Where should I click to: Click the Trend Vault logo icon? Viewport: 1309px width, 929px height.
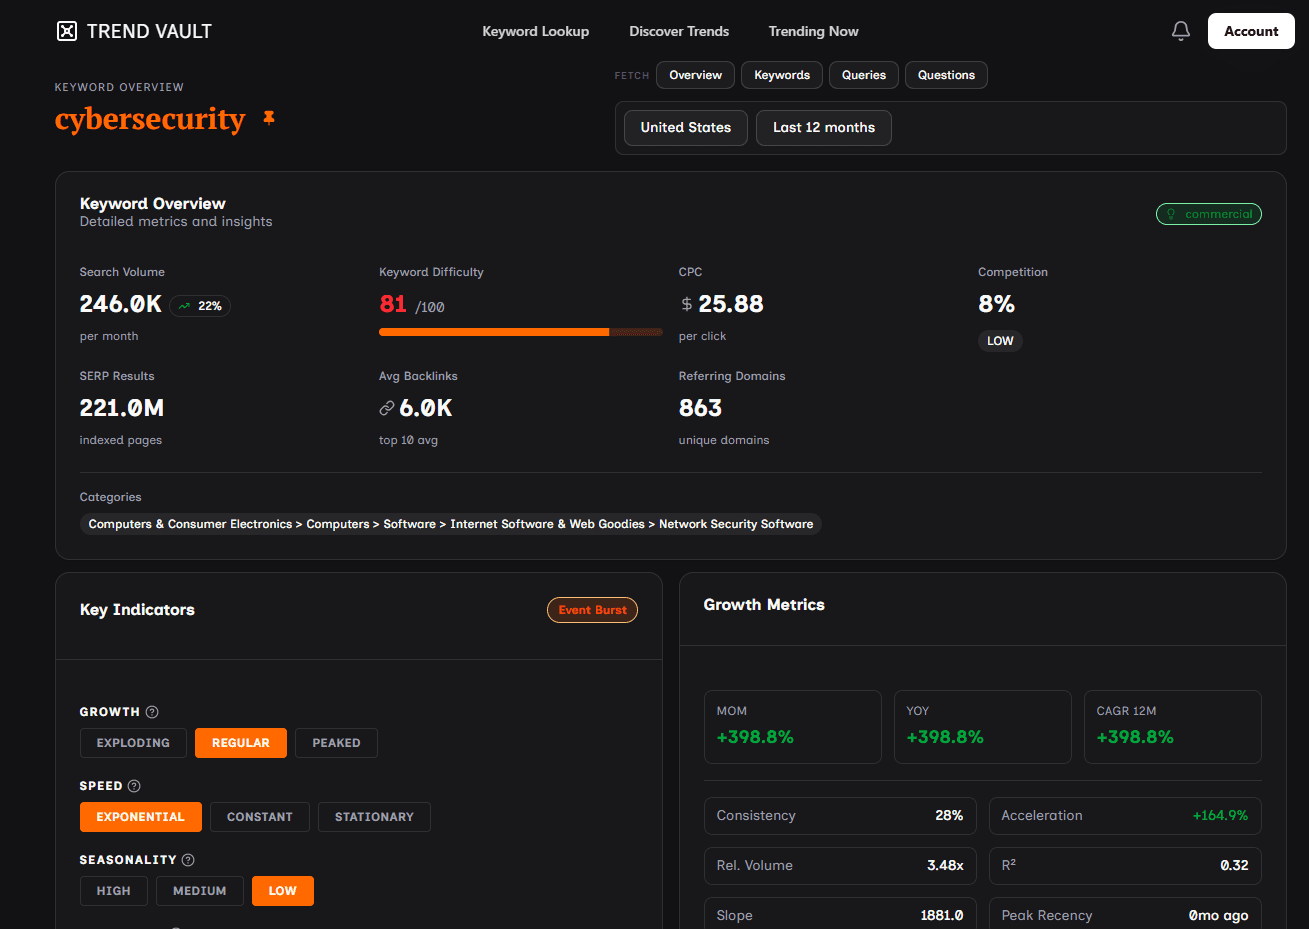67,31
